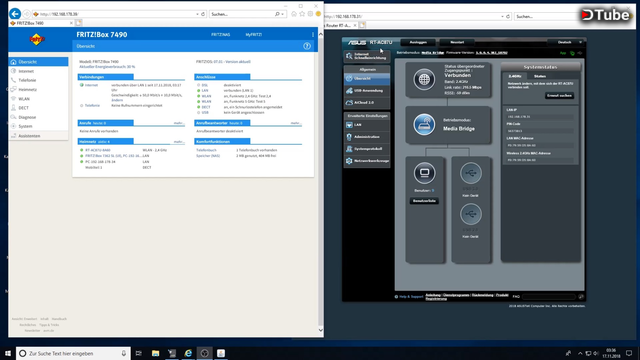The height and width of the screenshot is (360, 640).
Task: Click mehr link in the Heimnetz section
Action: point(179,142)
